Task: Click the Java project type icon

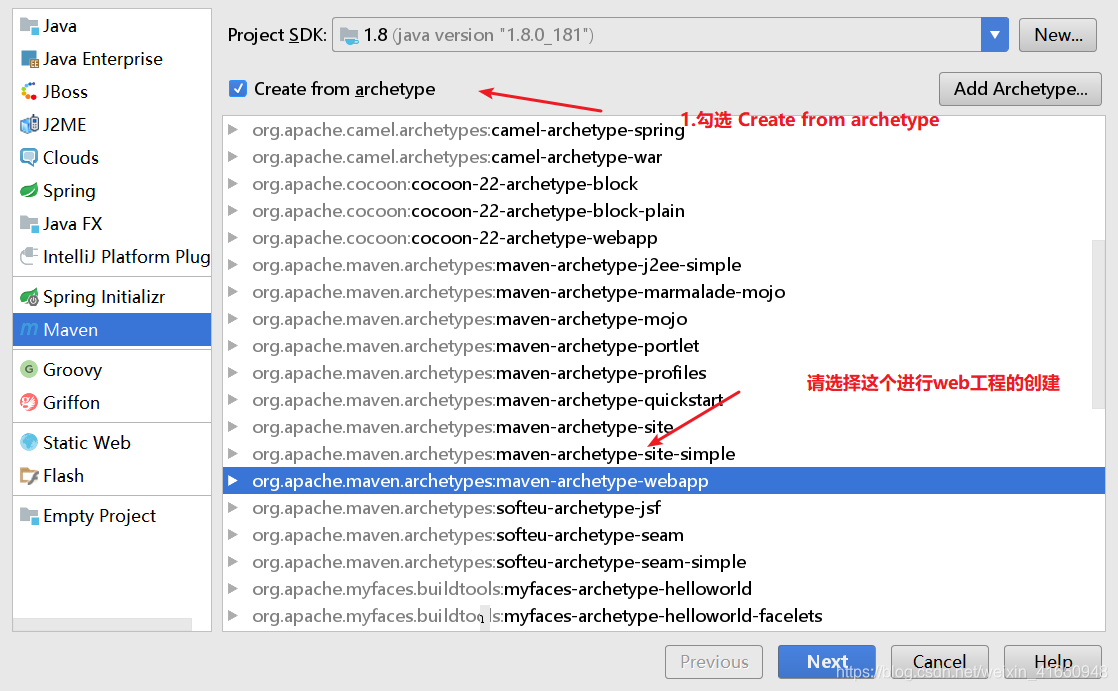Action: click(x=29, y=26)
